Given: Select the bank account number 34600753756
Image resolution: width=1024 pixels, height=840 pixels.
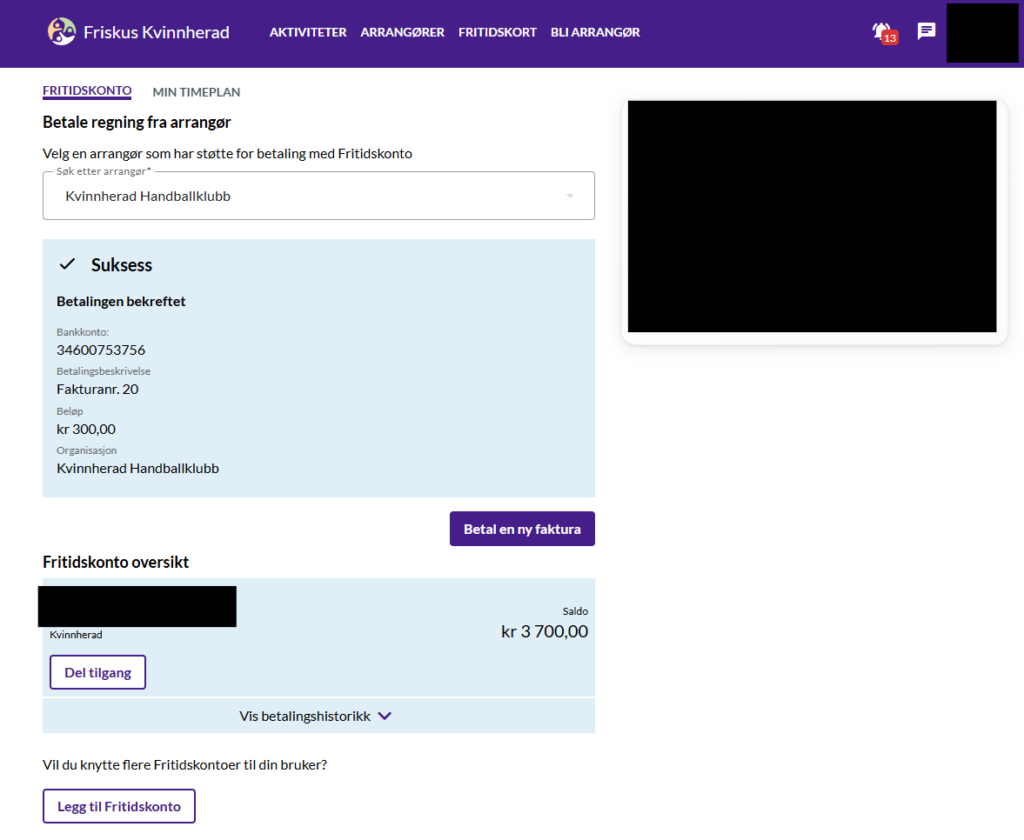Looking at the screenshot, I should pos(101,350).
